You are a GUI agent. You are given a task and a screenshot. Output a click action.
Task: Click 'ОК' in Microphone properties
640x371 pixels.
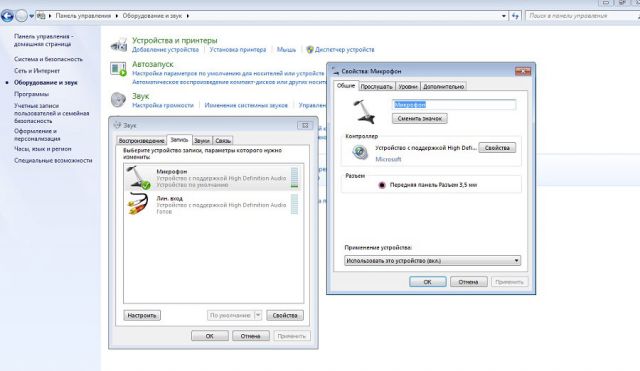click(427, 282)
